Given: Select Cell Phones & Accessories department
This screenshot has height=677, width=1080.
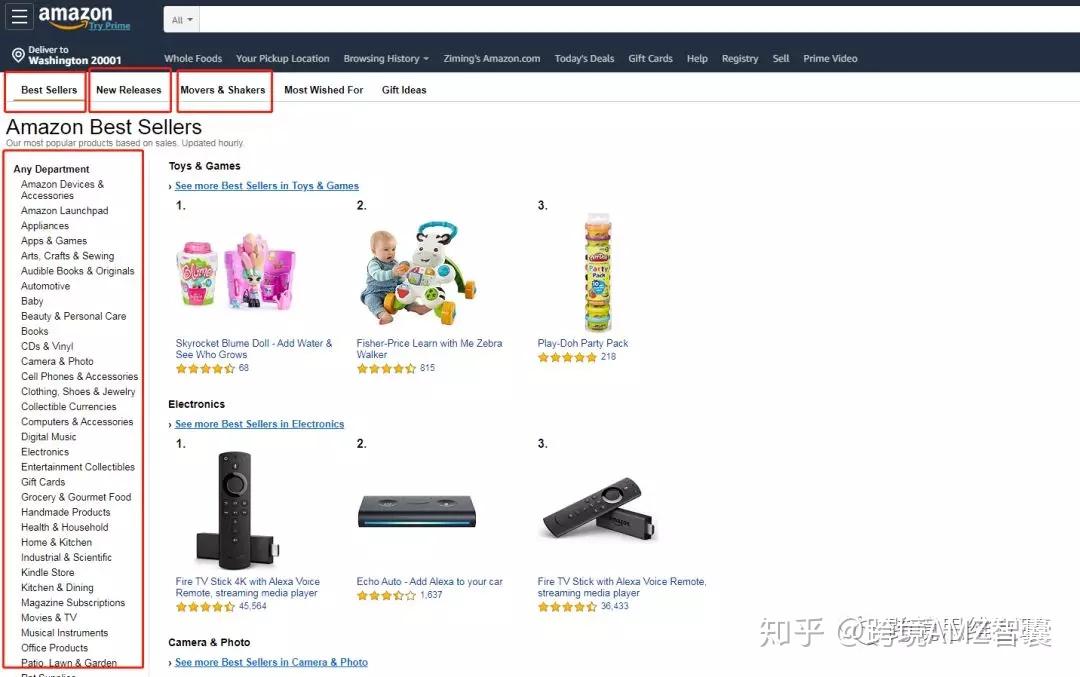Looking at the screenshot, I should tap(79, 377).
